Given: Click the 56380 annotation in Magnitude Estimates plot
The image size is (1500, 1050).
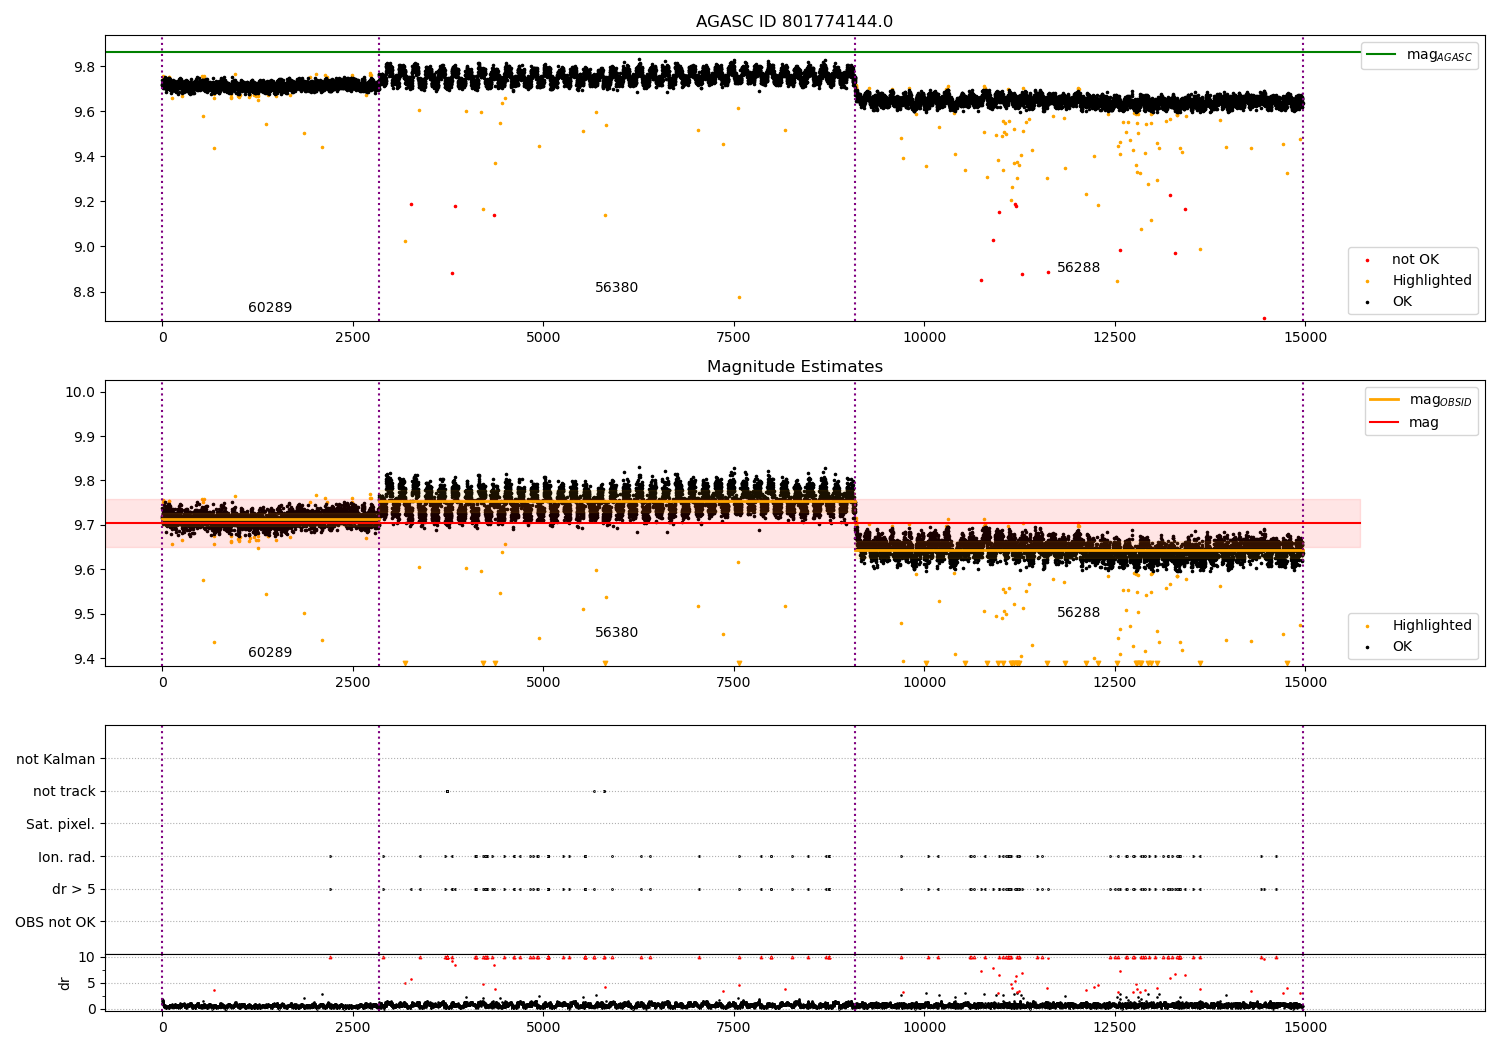Looking at the screenshot, I should (x=616, y=633).
